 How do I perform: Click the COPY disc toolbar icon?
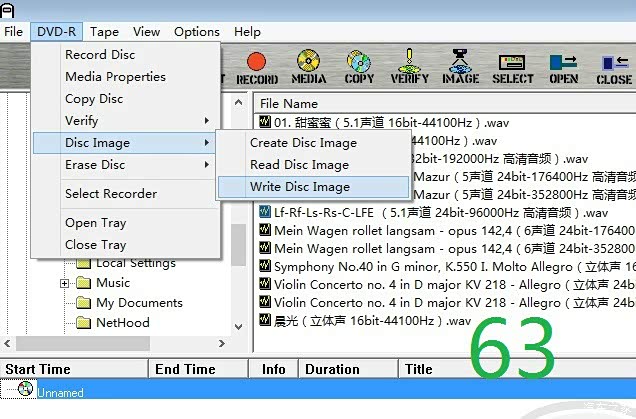point(359,66)
